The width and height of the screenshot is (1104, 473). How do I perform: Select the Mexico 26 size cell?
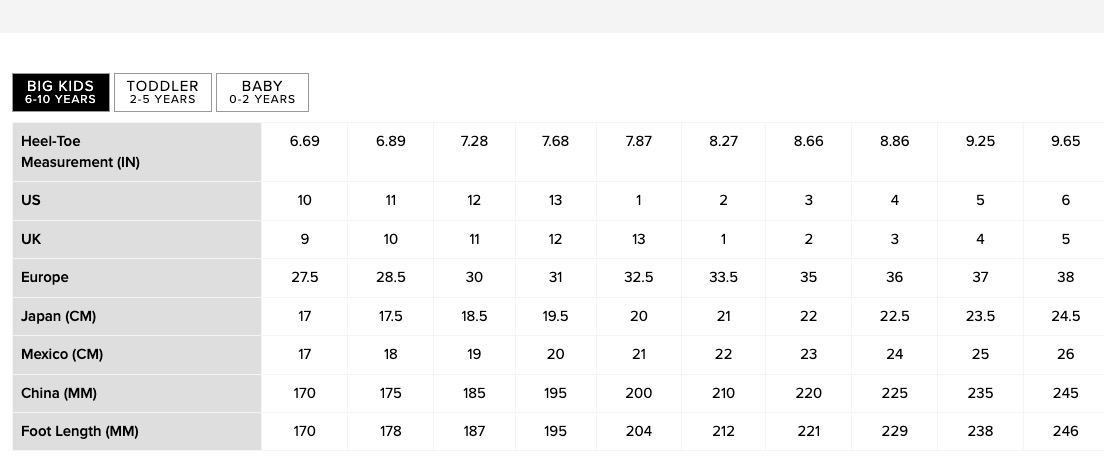[x=1065, y=355]
